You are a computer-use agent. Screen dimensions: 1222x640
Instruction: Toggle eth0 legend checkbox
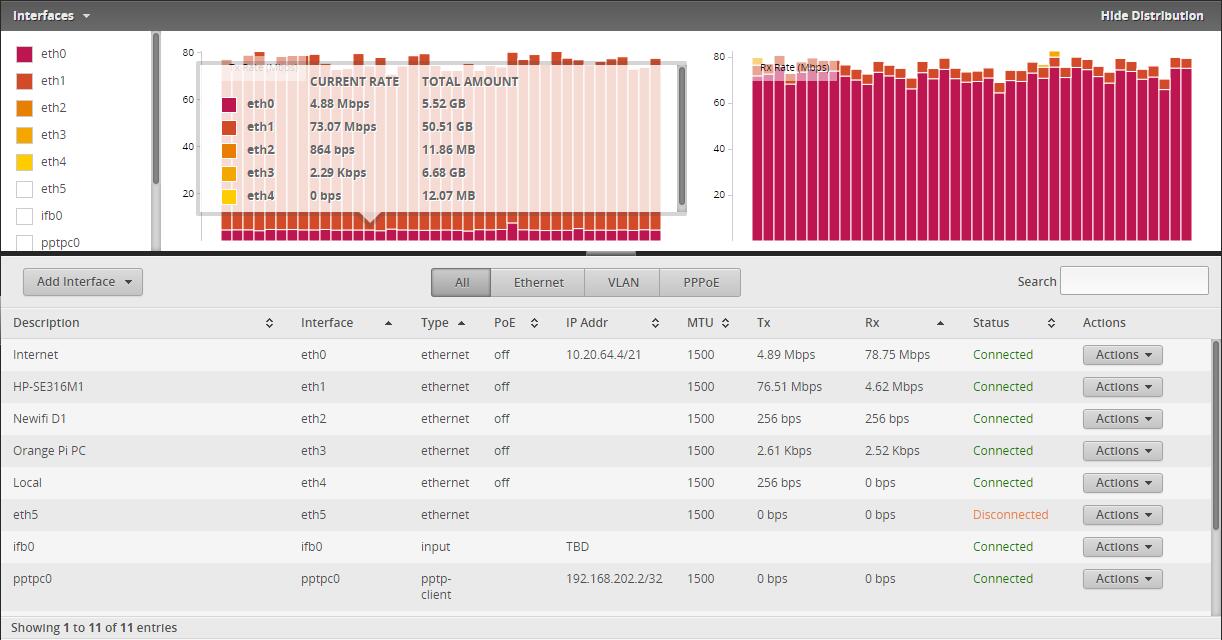[24, 54]
